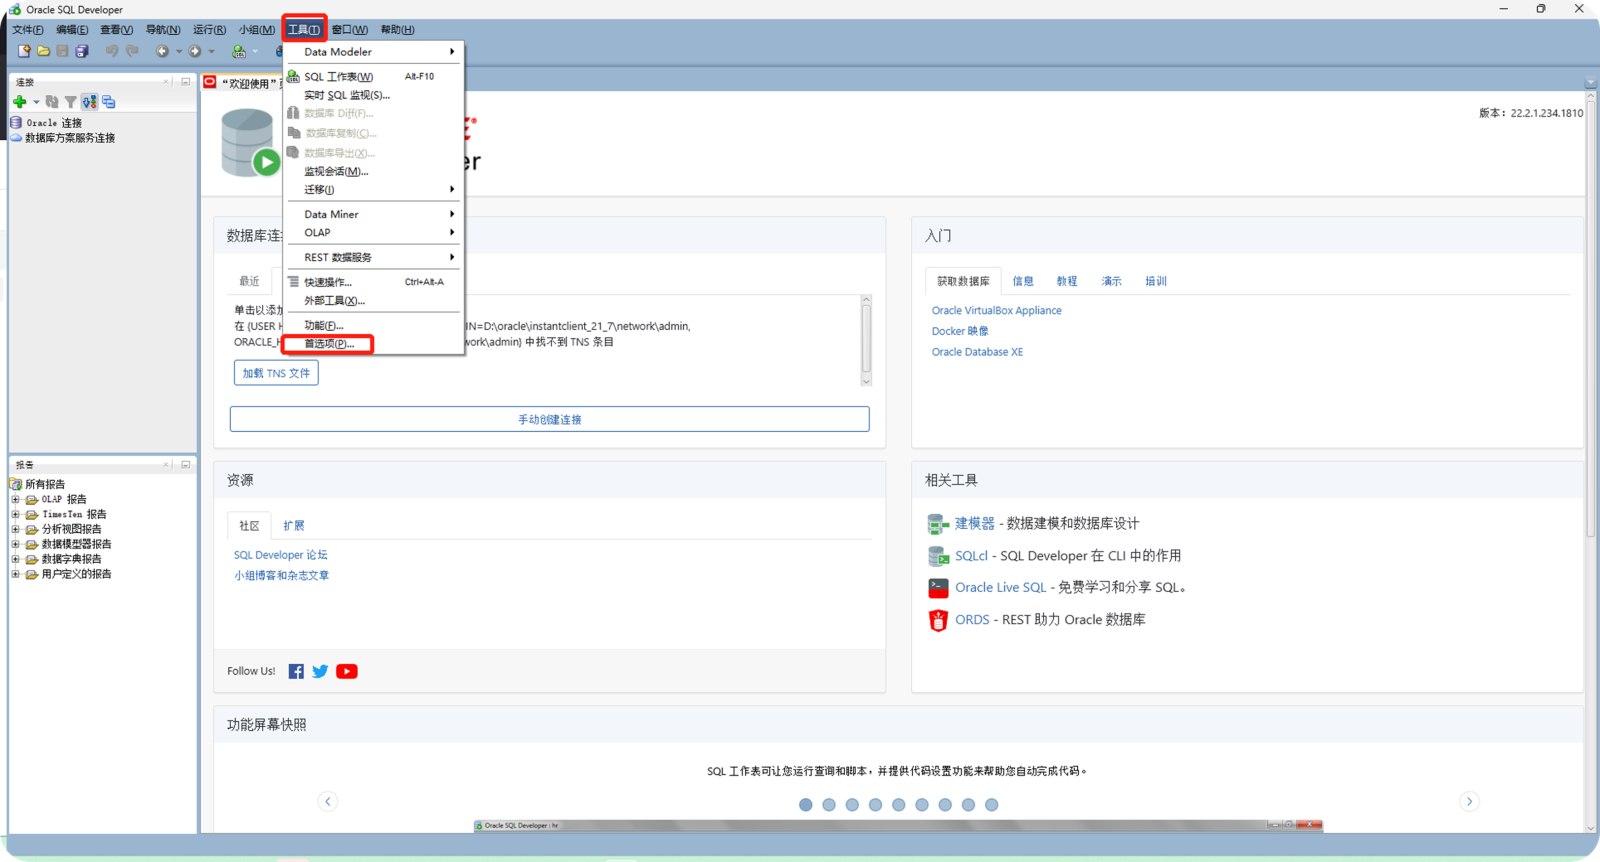1600x862 pixels.
Task: Open the 帮助(H) menu
Action: pos(397,30)
